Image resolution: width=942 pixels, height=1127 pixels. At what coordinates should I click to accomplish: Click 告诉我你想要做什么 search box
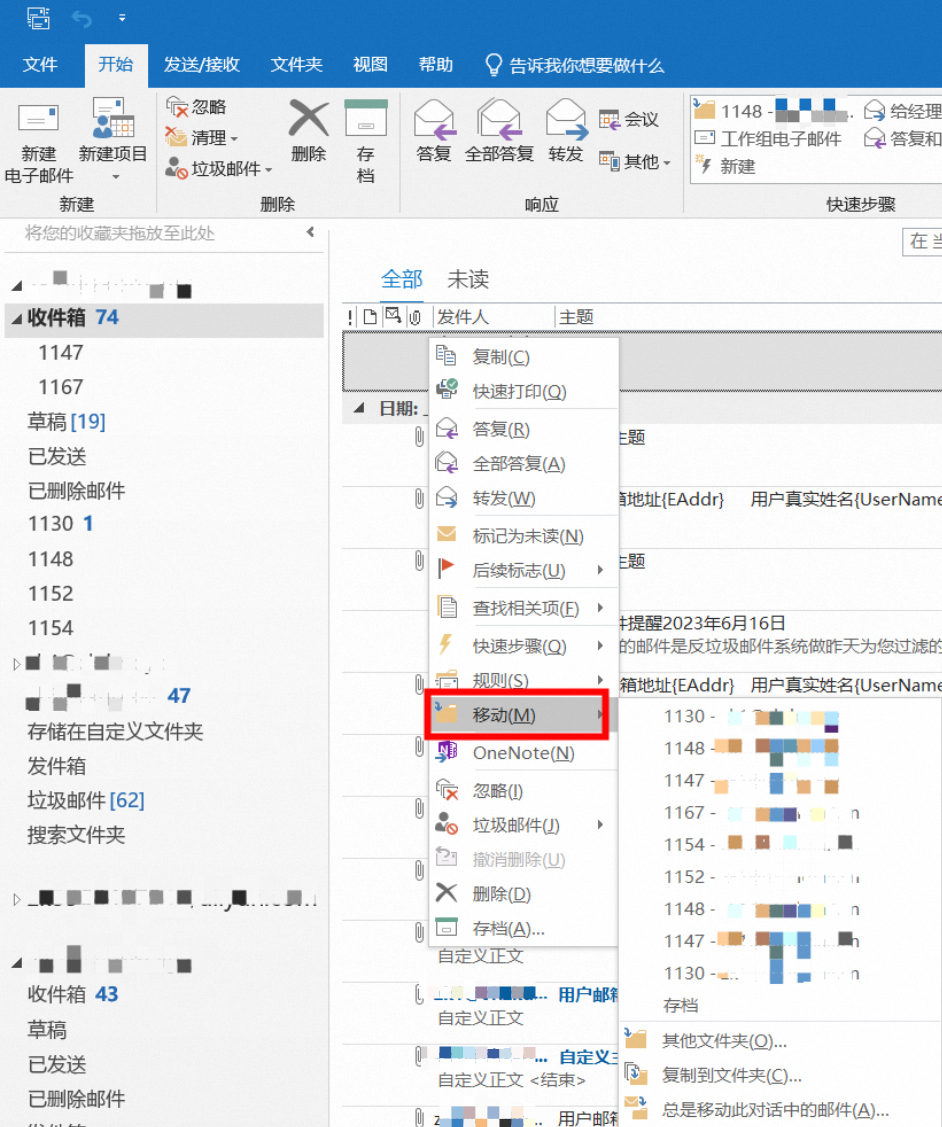point(586,66)
